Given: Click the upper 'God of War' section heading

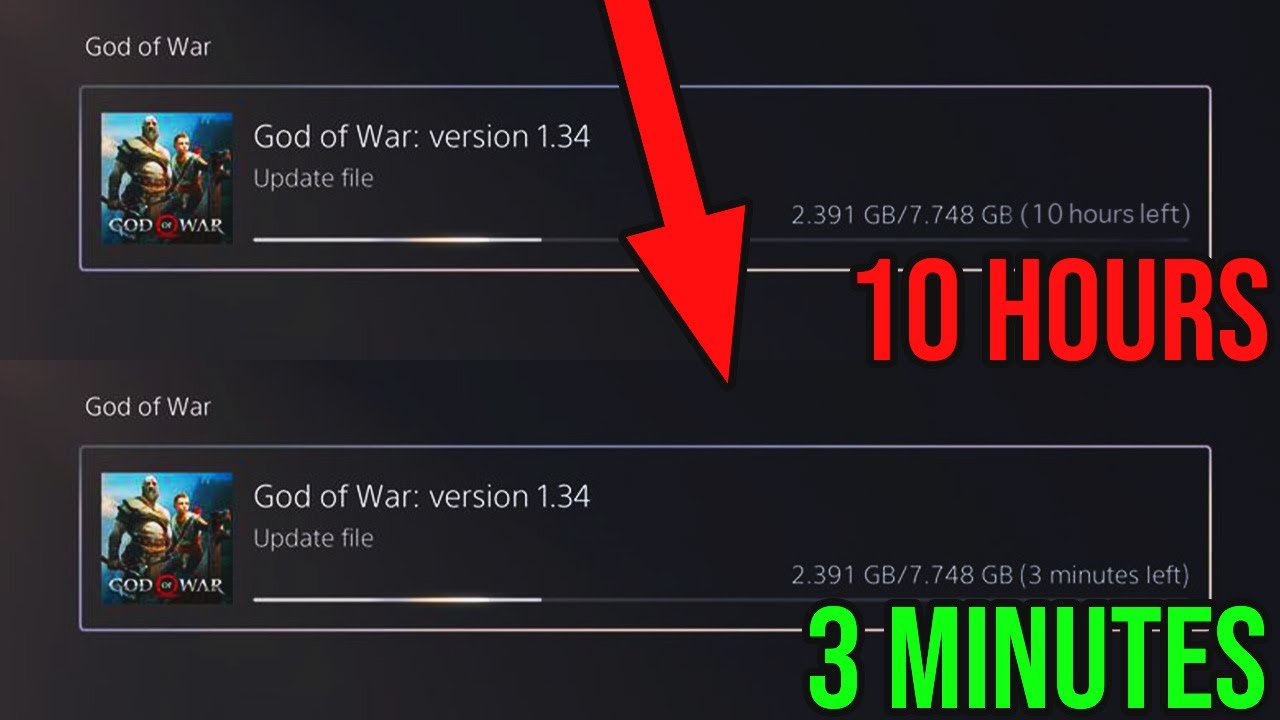Looking at the screenshot, I should (x=148, y=47).
